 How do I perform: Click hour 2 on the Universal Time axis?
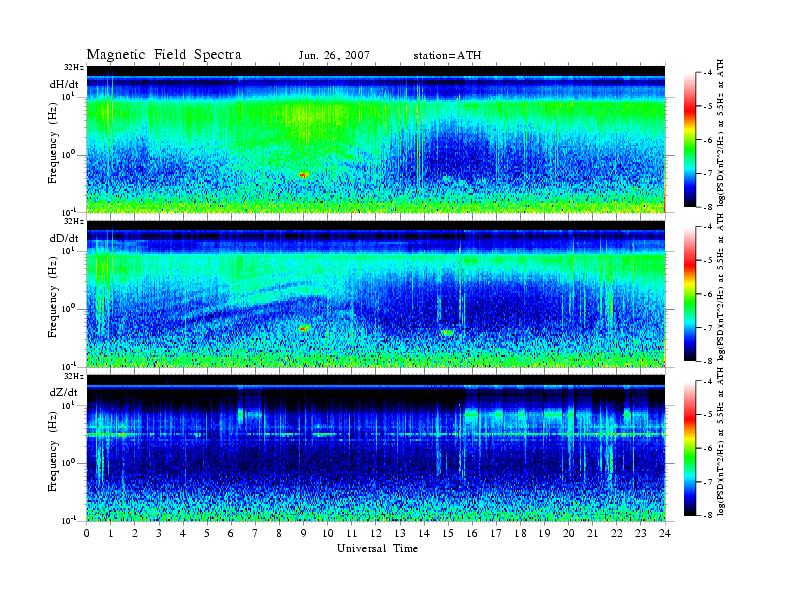[x=135, y=533]
